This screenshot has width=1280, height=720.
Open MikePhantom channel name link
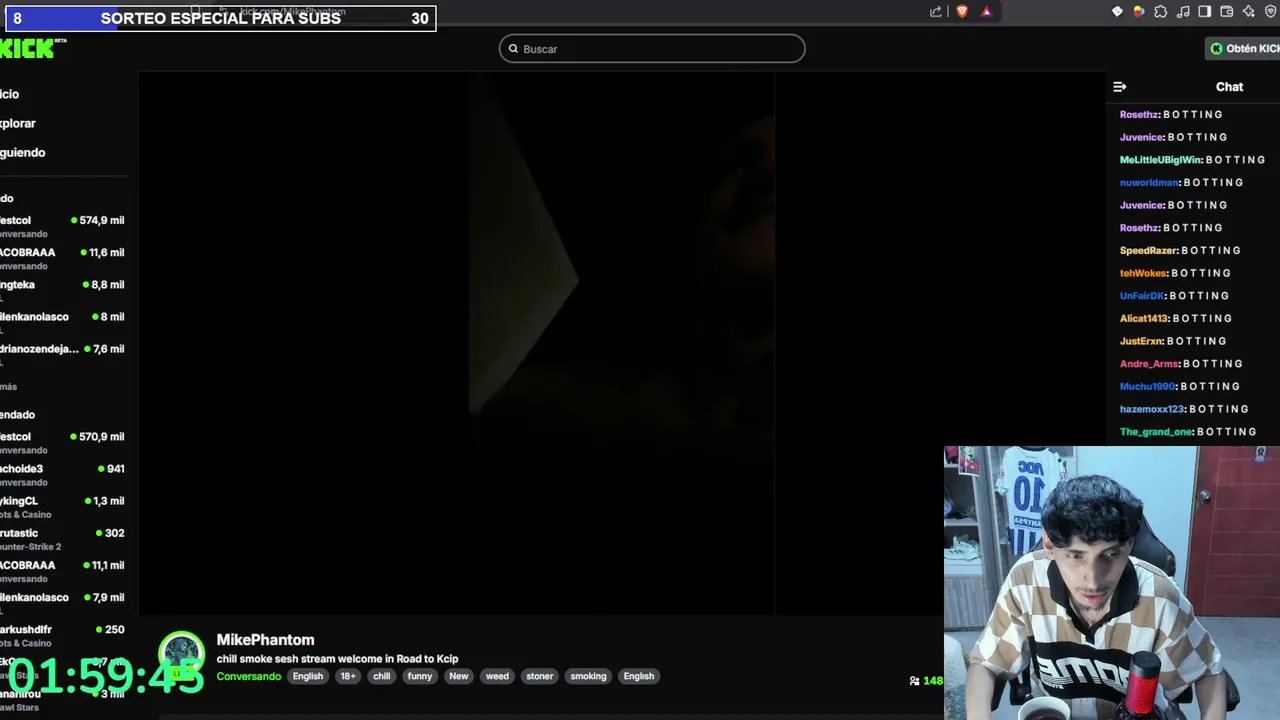[x=265, y=640]
